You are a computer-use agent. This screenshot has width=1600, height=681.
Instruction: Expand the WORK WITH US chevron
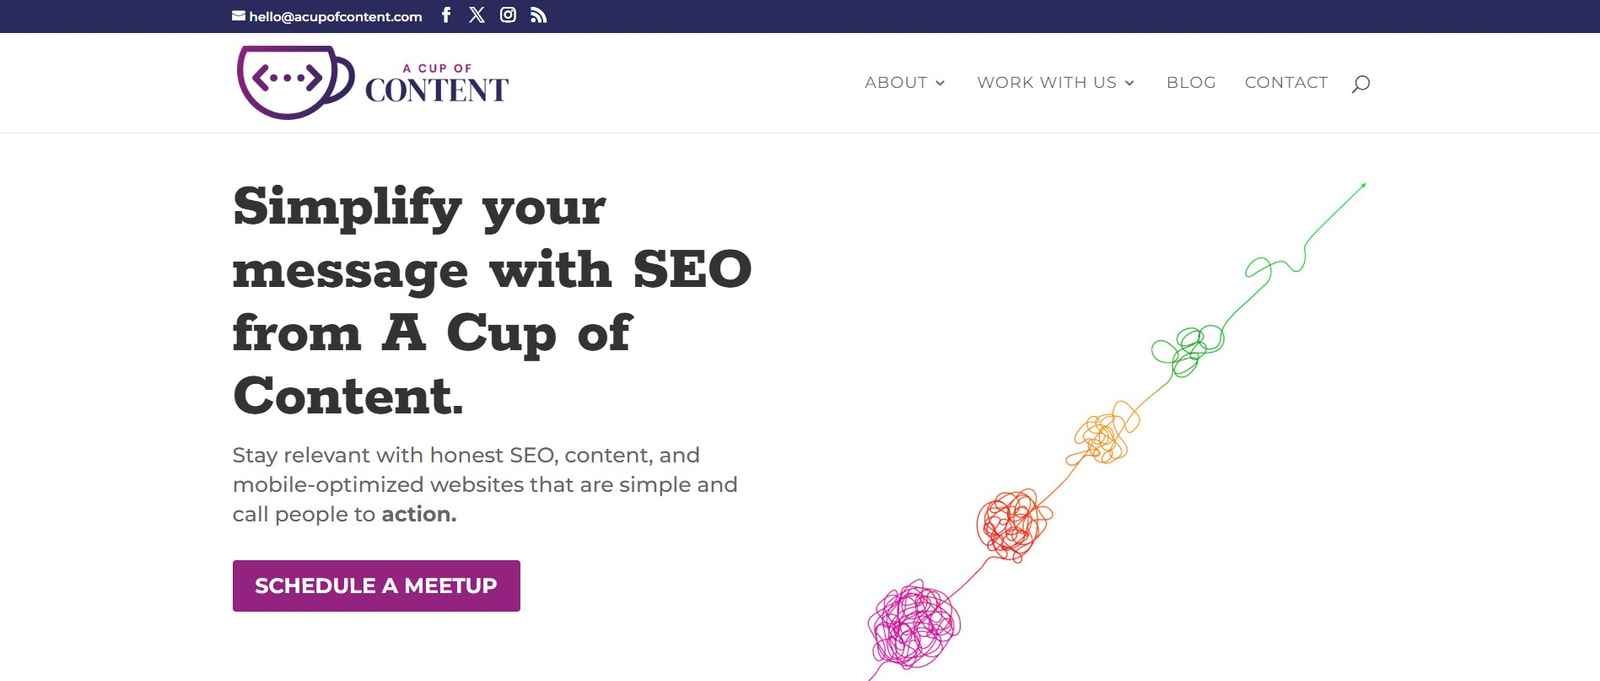tap(1129, 83)
